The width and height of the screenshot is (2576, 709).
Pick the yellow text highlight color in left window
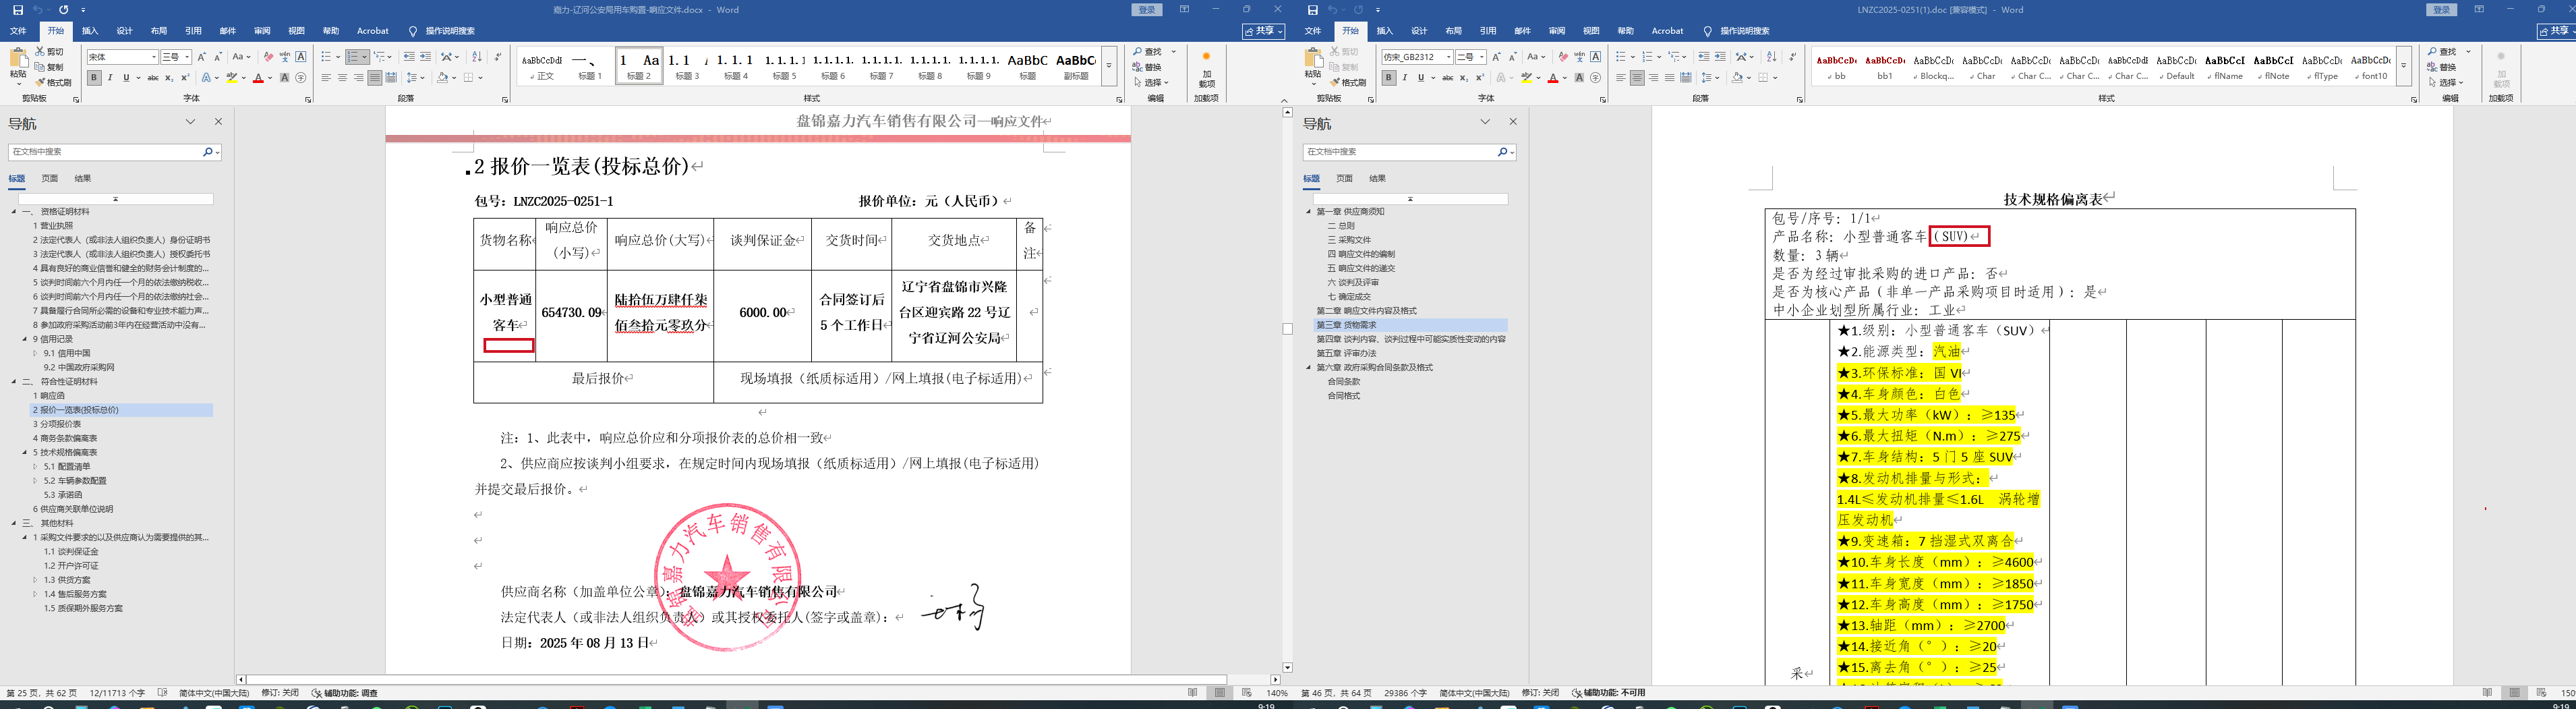pos(231,78)
